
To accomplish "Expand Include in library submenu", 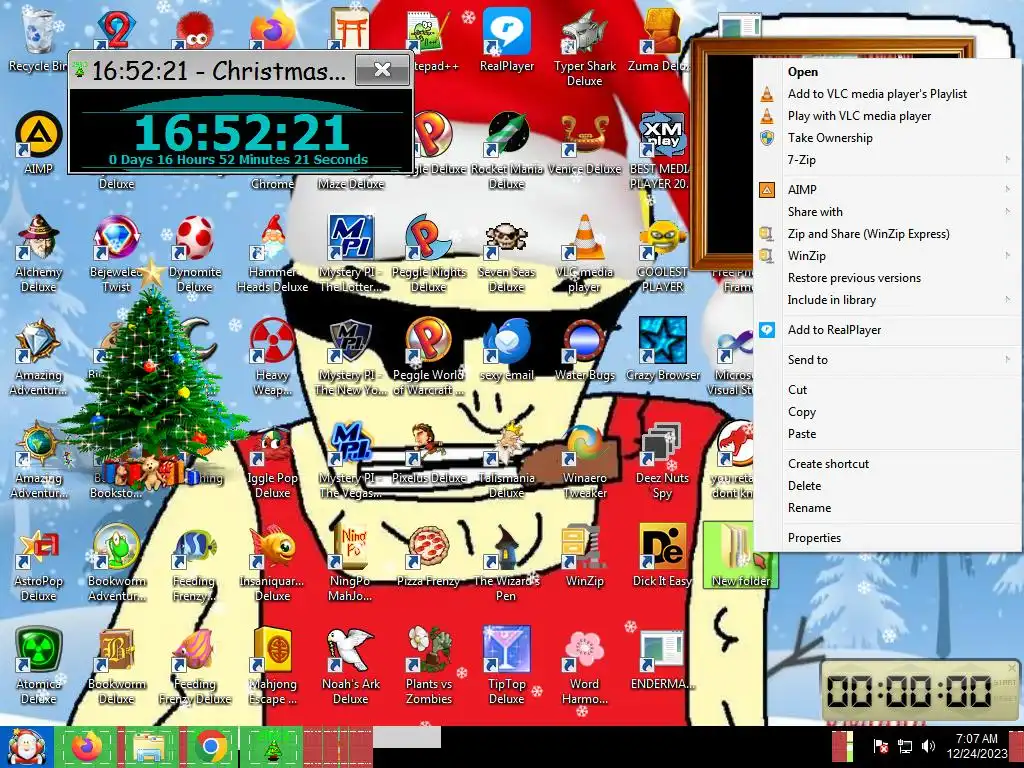I will click(x=888, y=300).
